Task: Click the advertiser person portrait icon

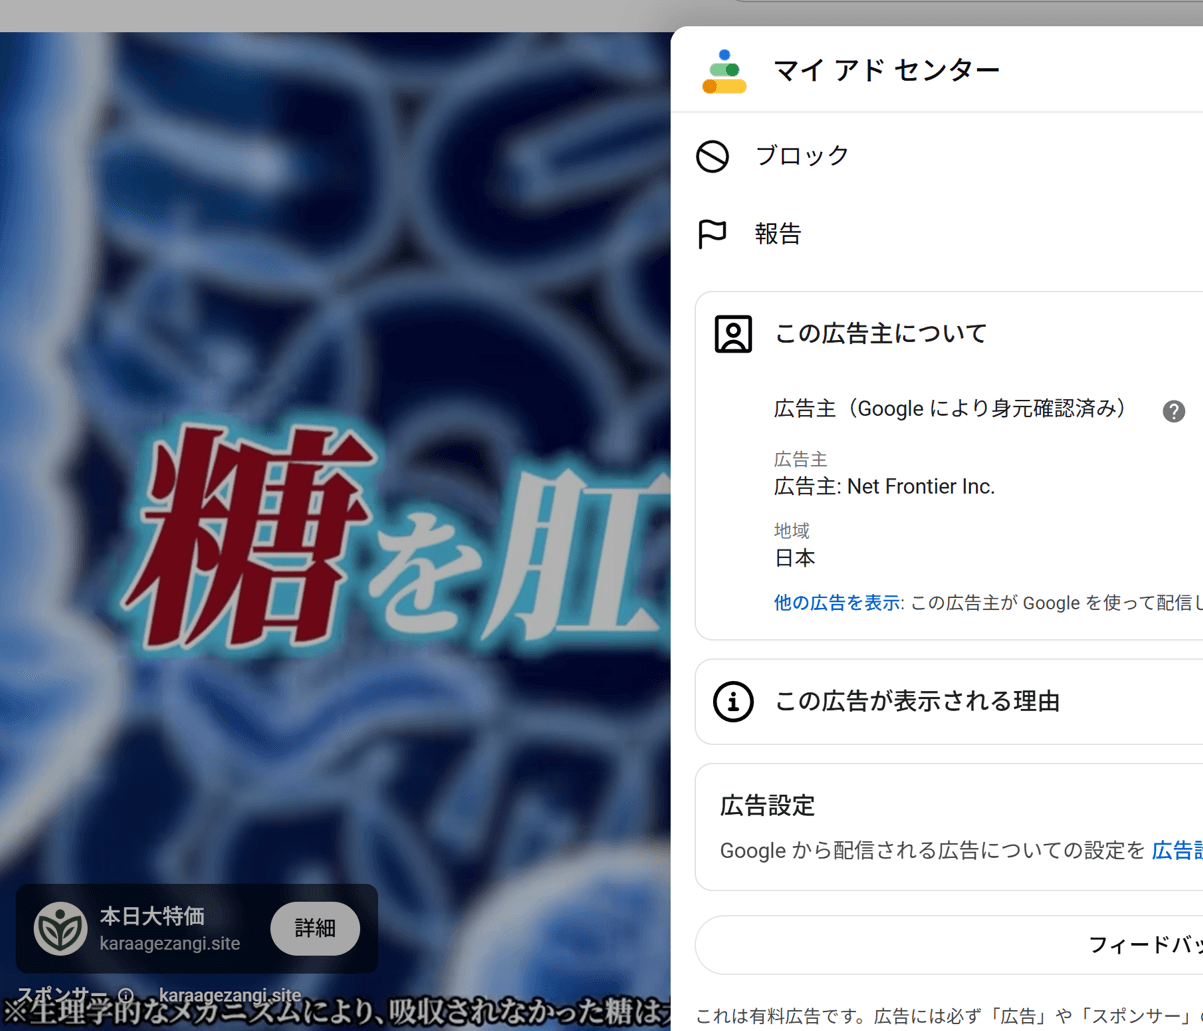Action: (733, 334)
